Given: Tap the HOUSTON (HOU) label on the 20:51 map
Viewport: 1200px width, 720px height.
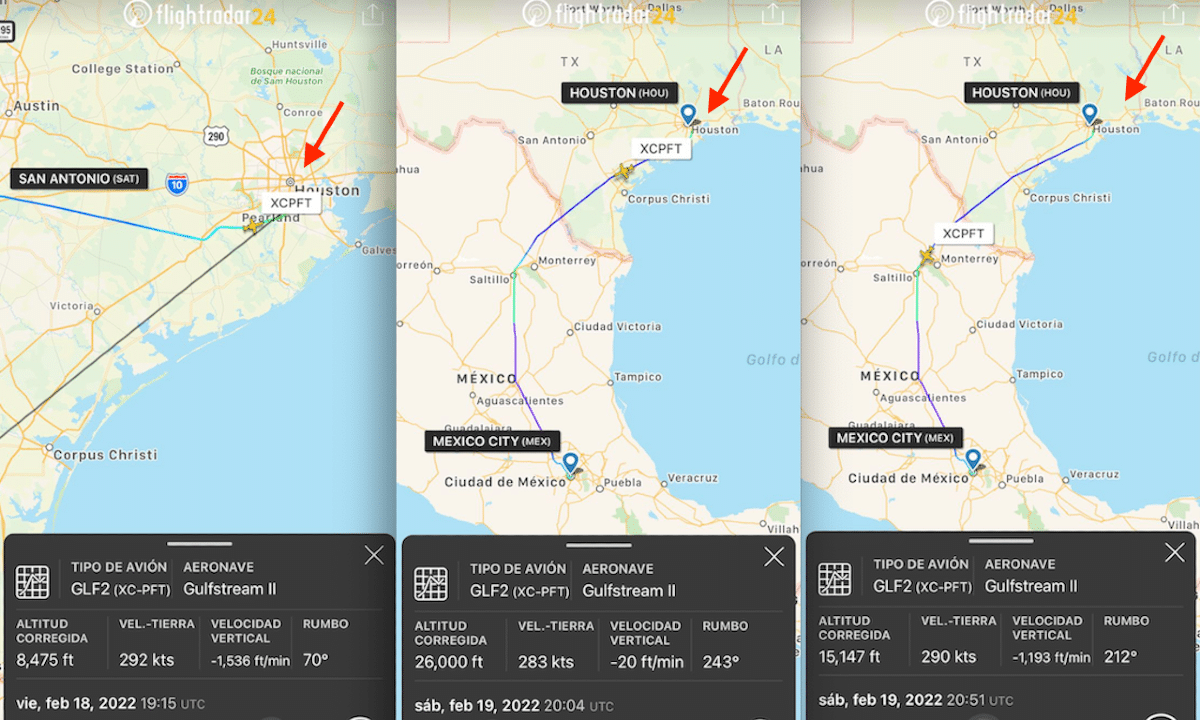Looking at the screenshot, I should tap(1019, 92).
